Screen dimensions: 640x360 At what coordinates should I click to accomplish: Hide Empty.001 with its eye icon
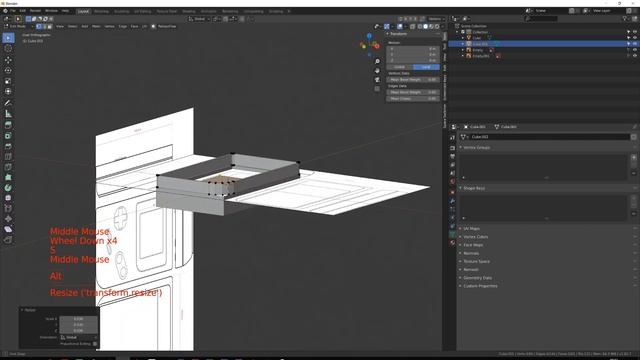[x=635, y=56]
